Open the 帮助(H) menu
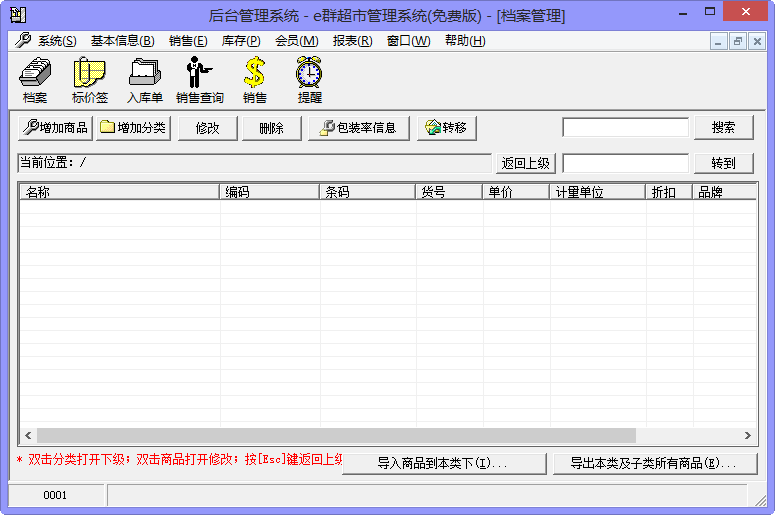The image size is (775, 515). tap(465, 41)
